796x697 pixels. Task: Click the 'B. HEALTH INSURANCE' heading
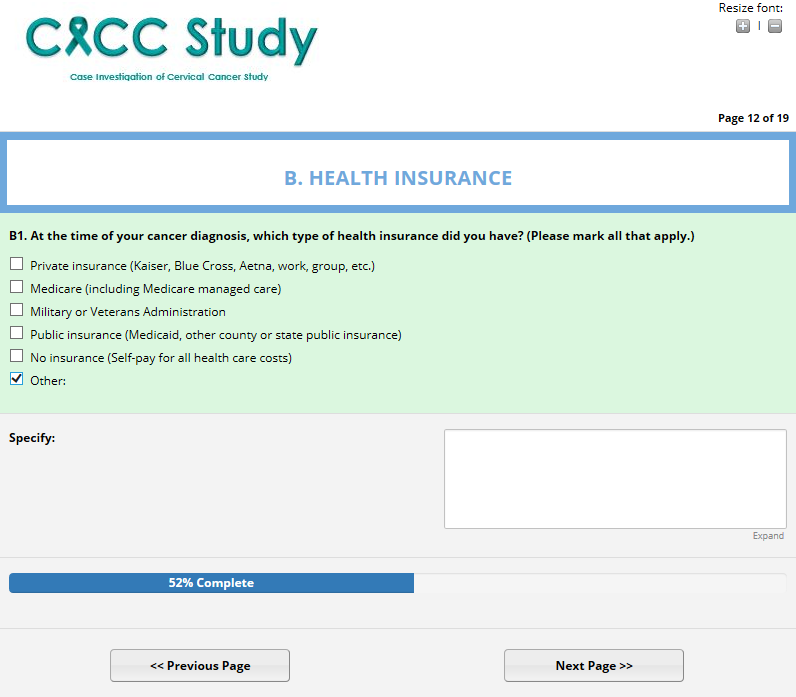tap(398, 178)
